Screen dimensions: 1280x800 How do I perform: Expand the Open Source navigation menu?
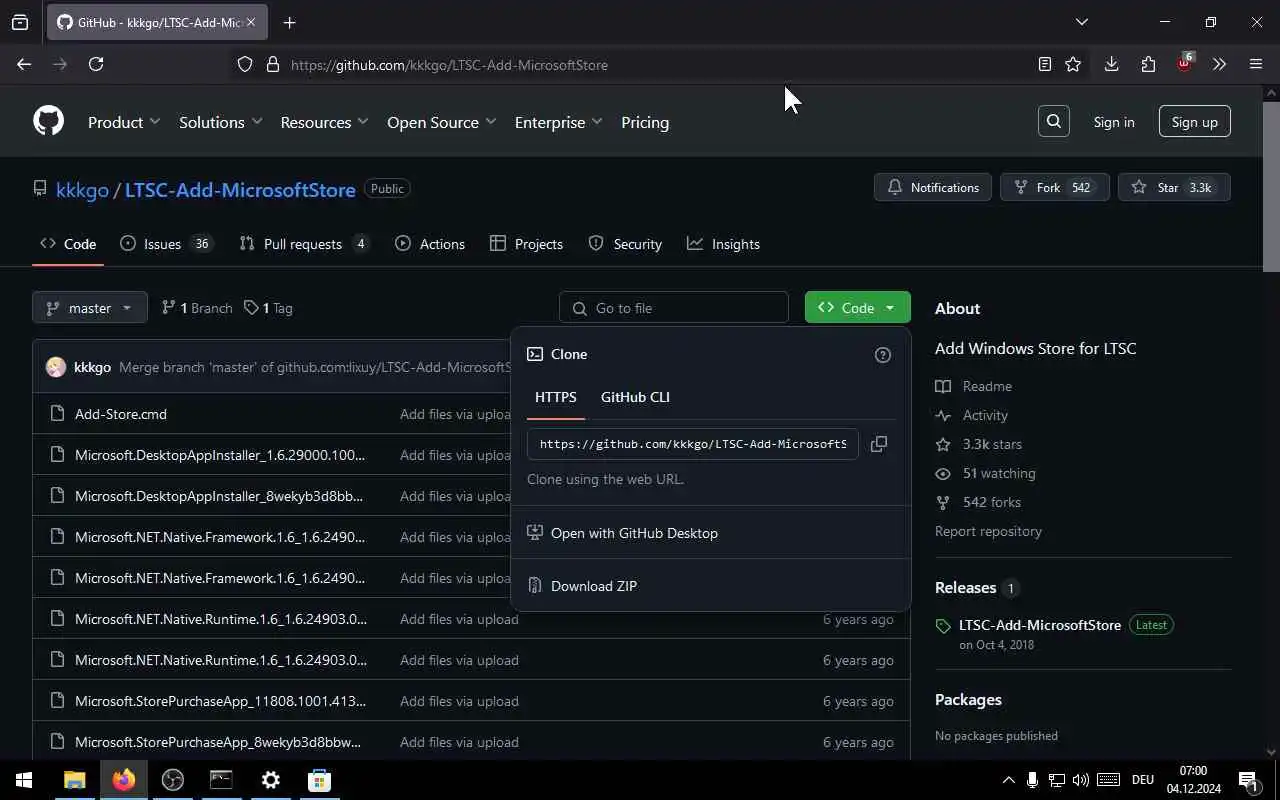click(441, 122)
